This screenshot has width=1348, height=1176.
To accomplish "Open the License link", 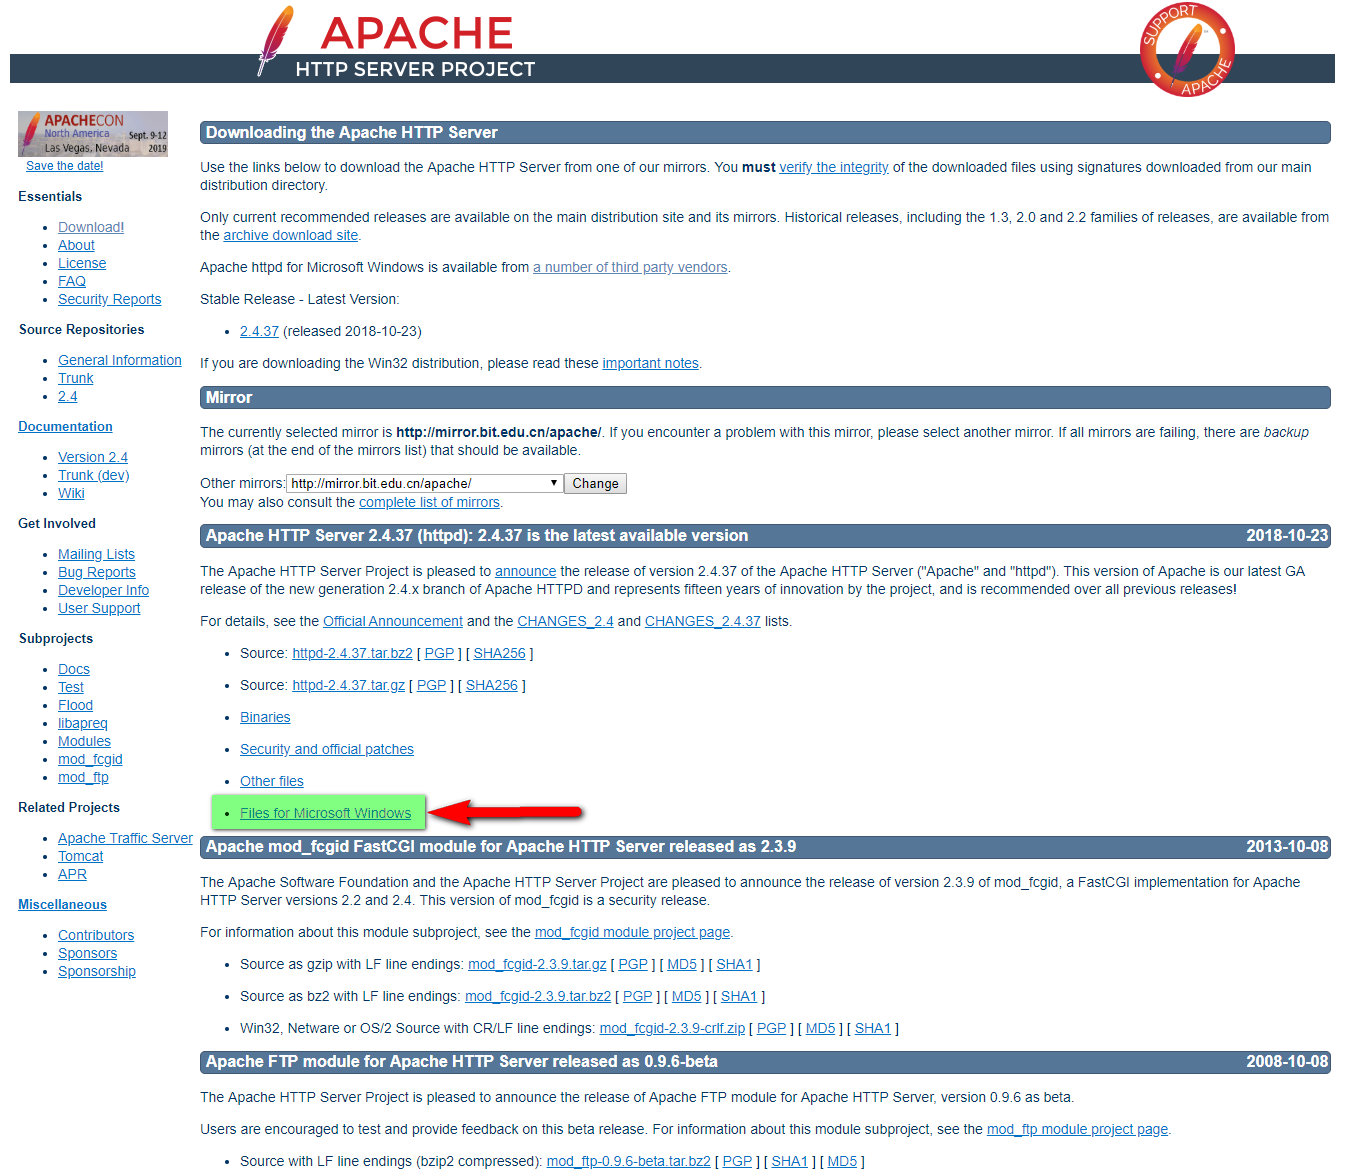I will (x=82, y=263).
